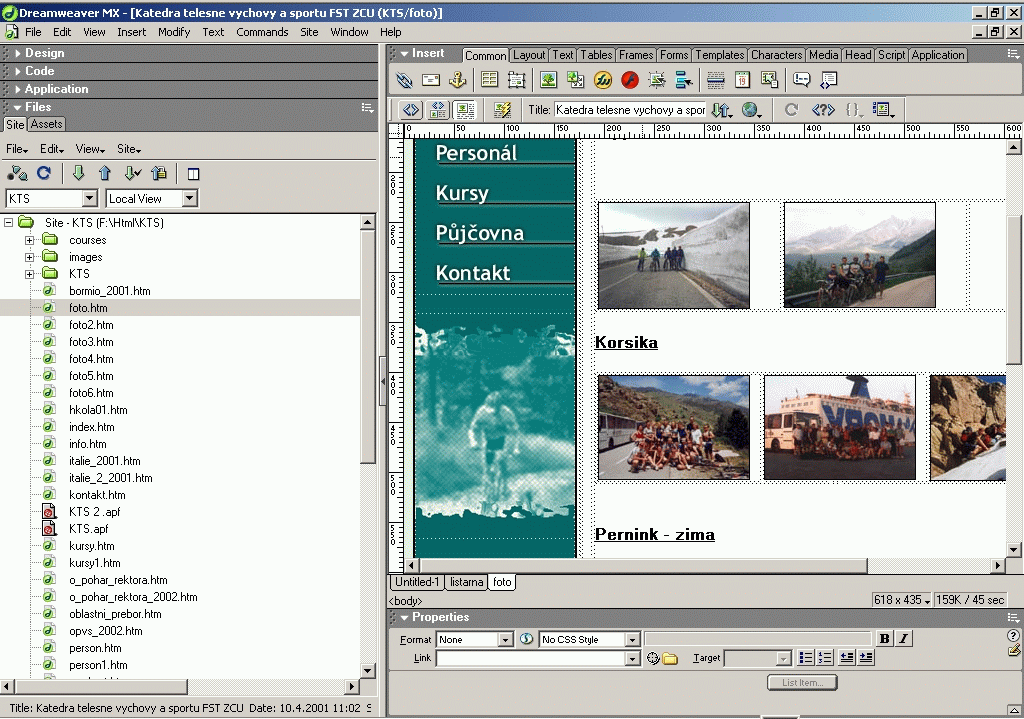Switch to Layout insert tab
The width and height of the screenshot is (1024, 719).
coord(529,55)
